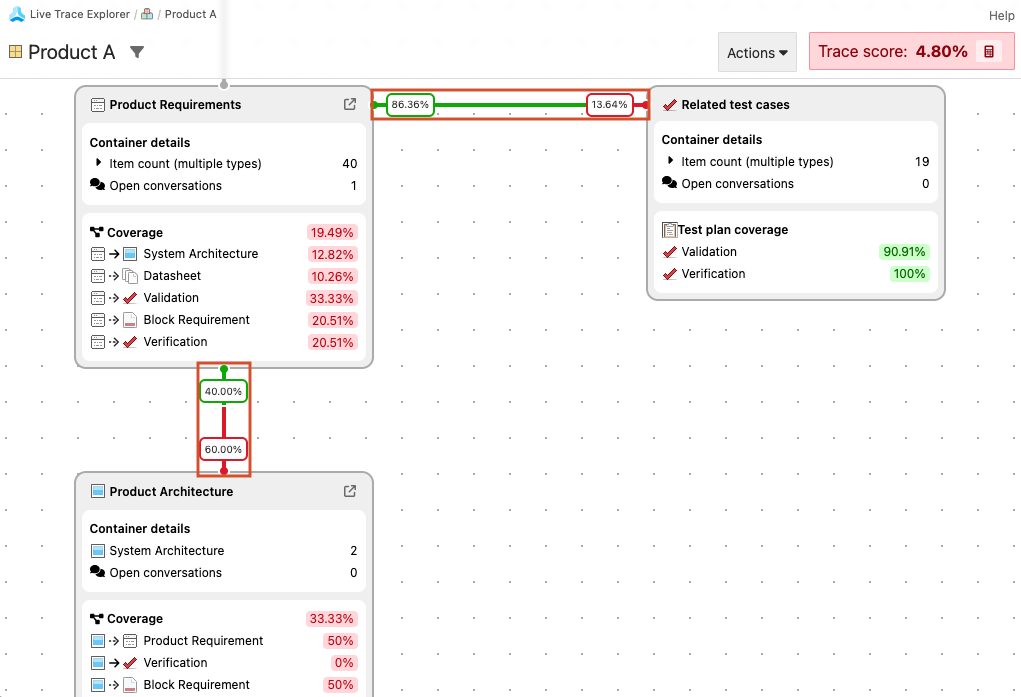Click the calculator icon in the Trace score box

tap(990, 50)
